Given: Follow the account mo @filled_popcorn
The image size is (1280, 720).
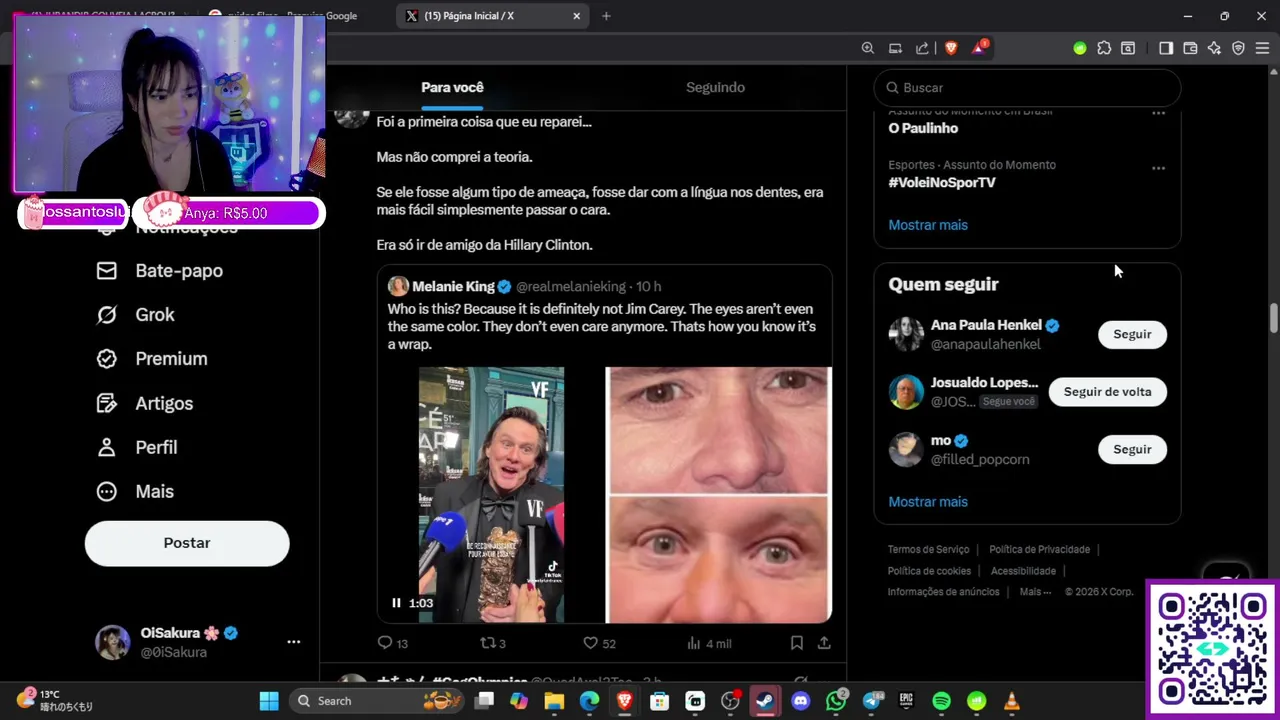Looking at the screenshot, I should [x=1132, y=449].
